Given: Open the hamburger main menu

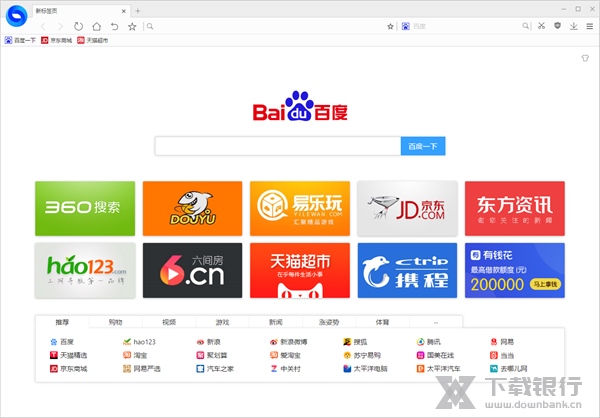Looking at the screenshot, I should coord(588,26).
